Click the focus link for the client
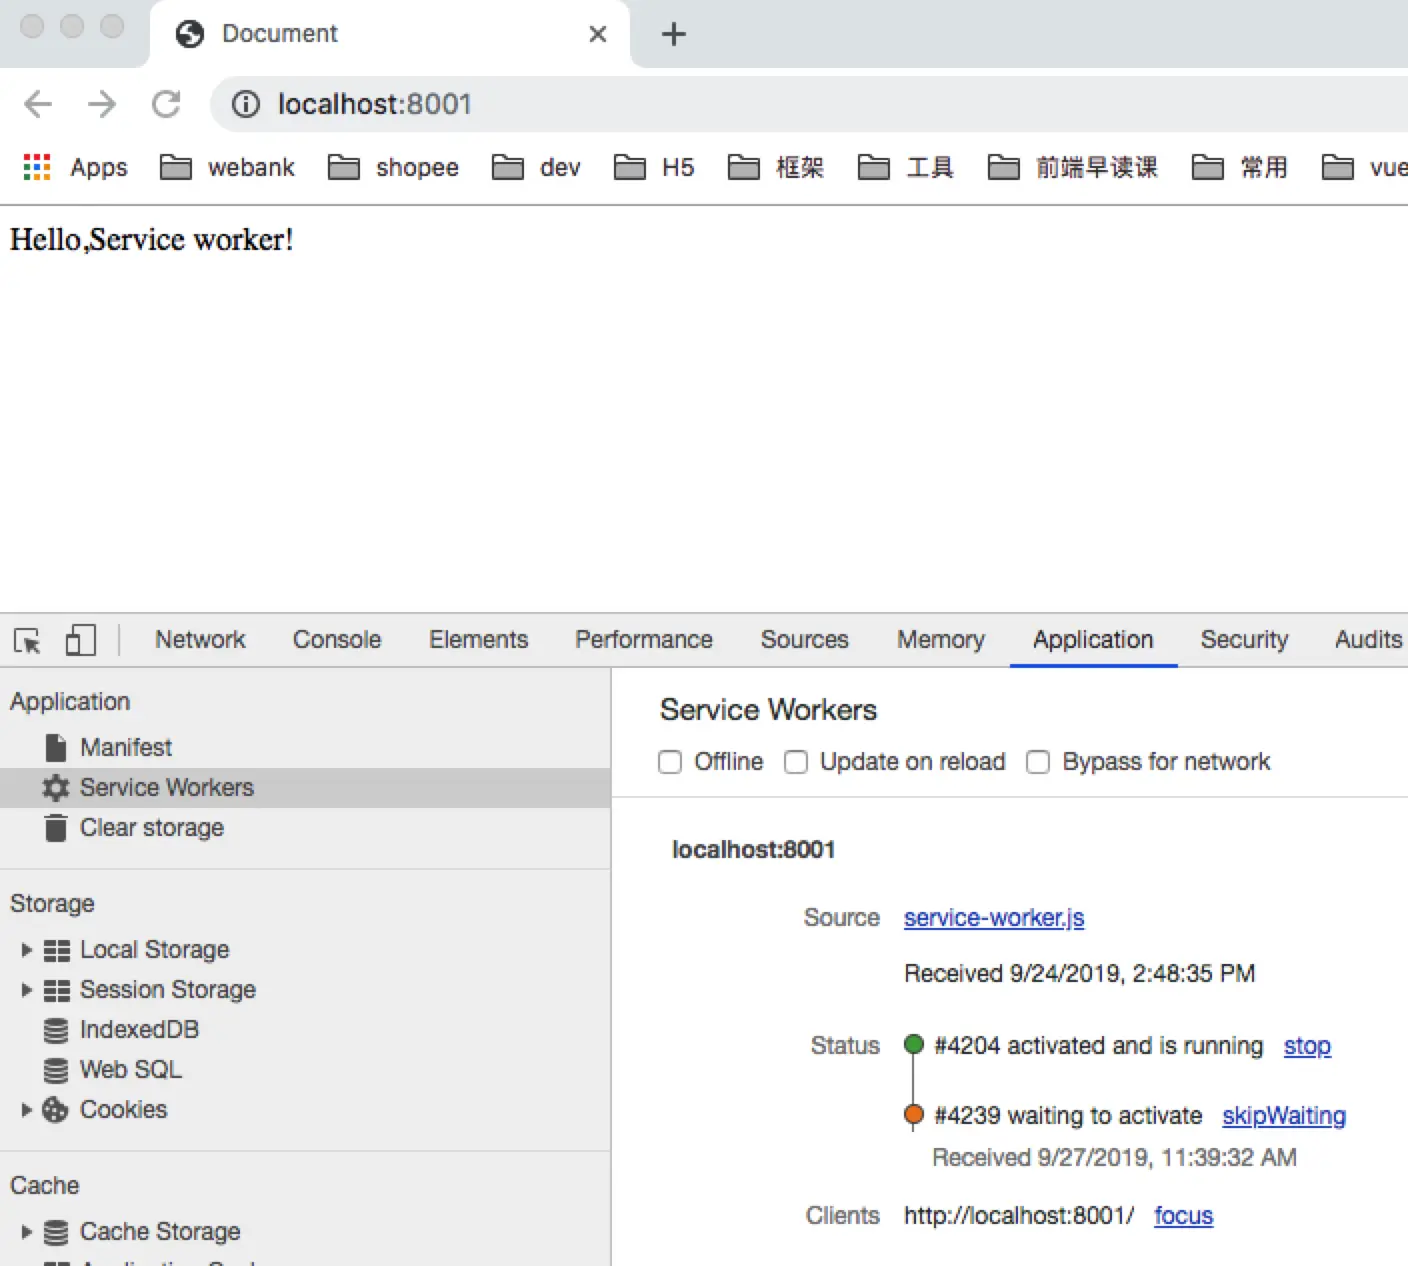Viewport: 1408px width, 1266px height. click(x=1184, y=1216)
